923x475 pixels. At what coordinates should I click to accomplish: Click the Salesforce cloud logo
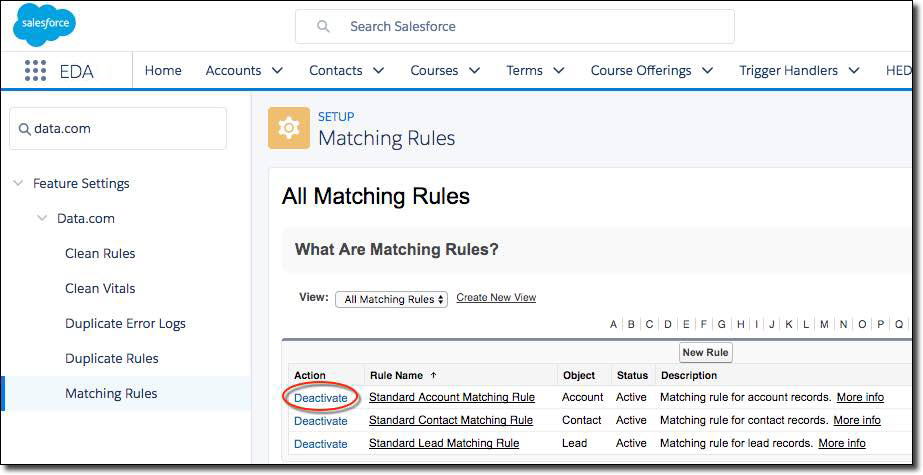click(x=44, y=25)
